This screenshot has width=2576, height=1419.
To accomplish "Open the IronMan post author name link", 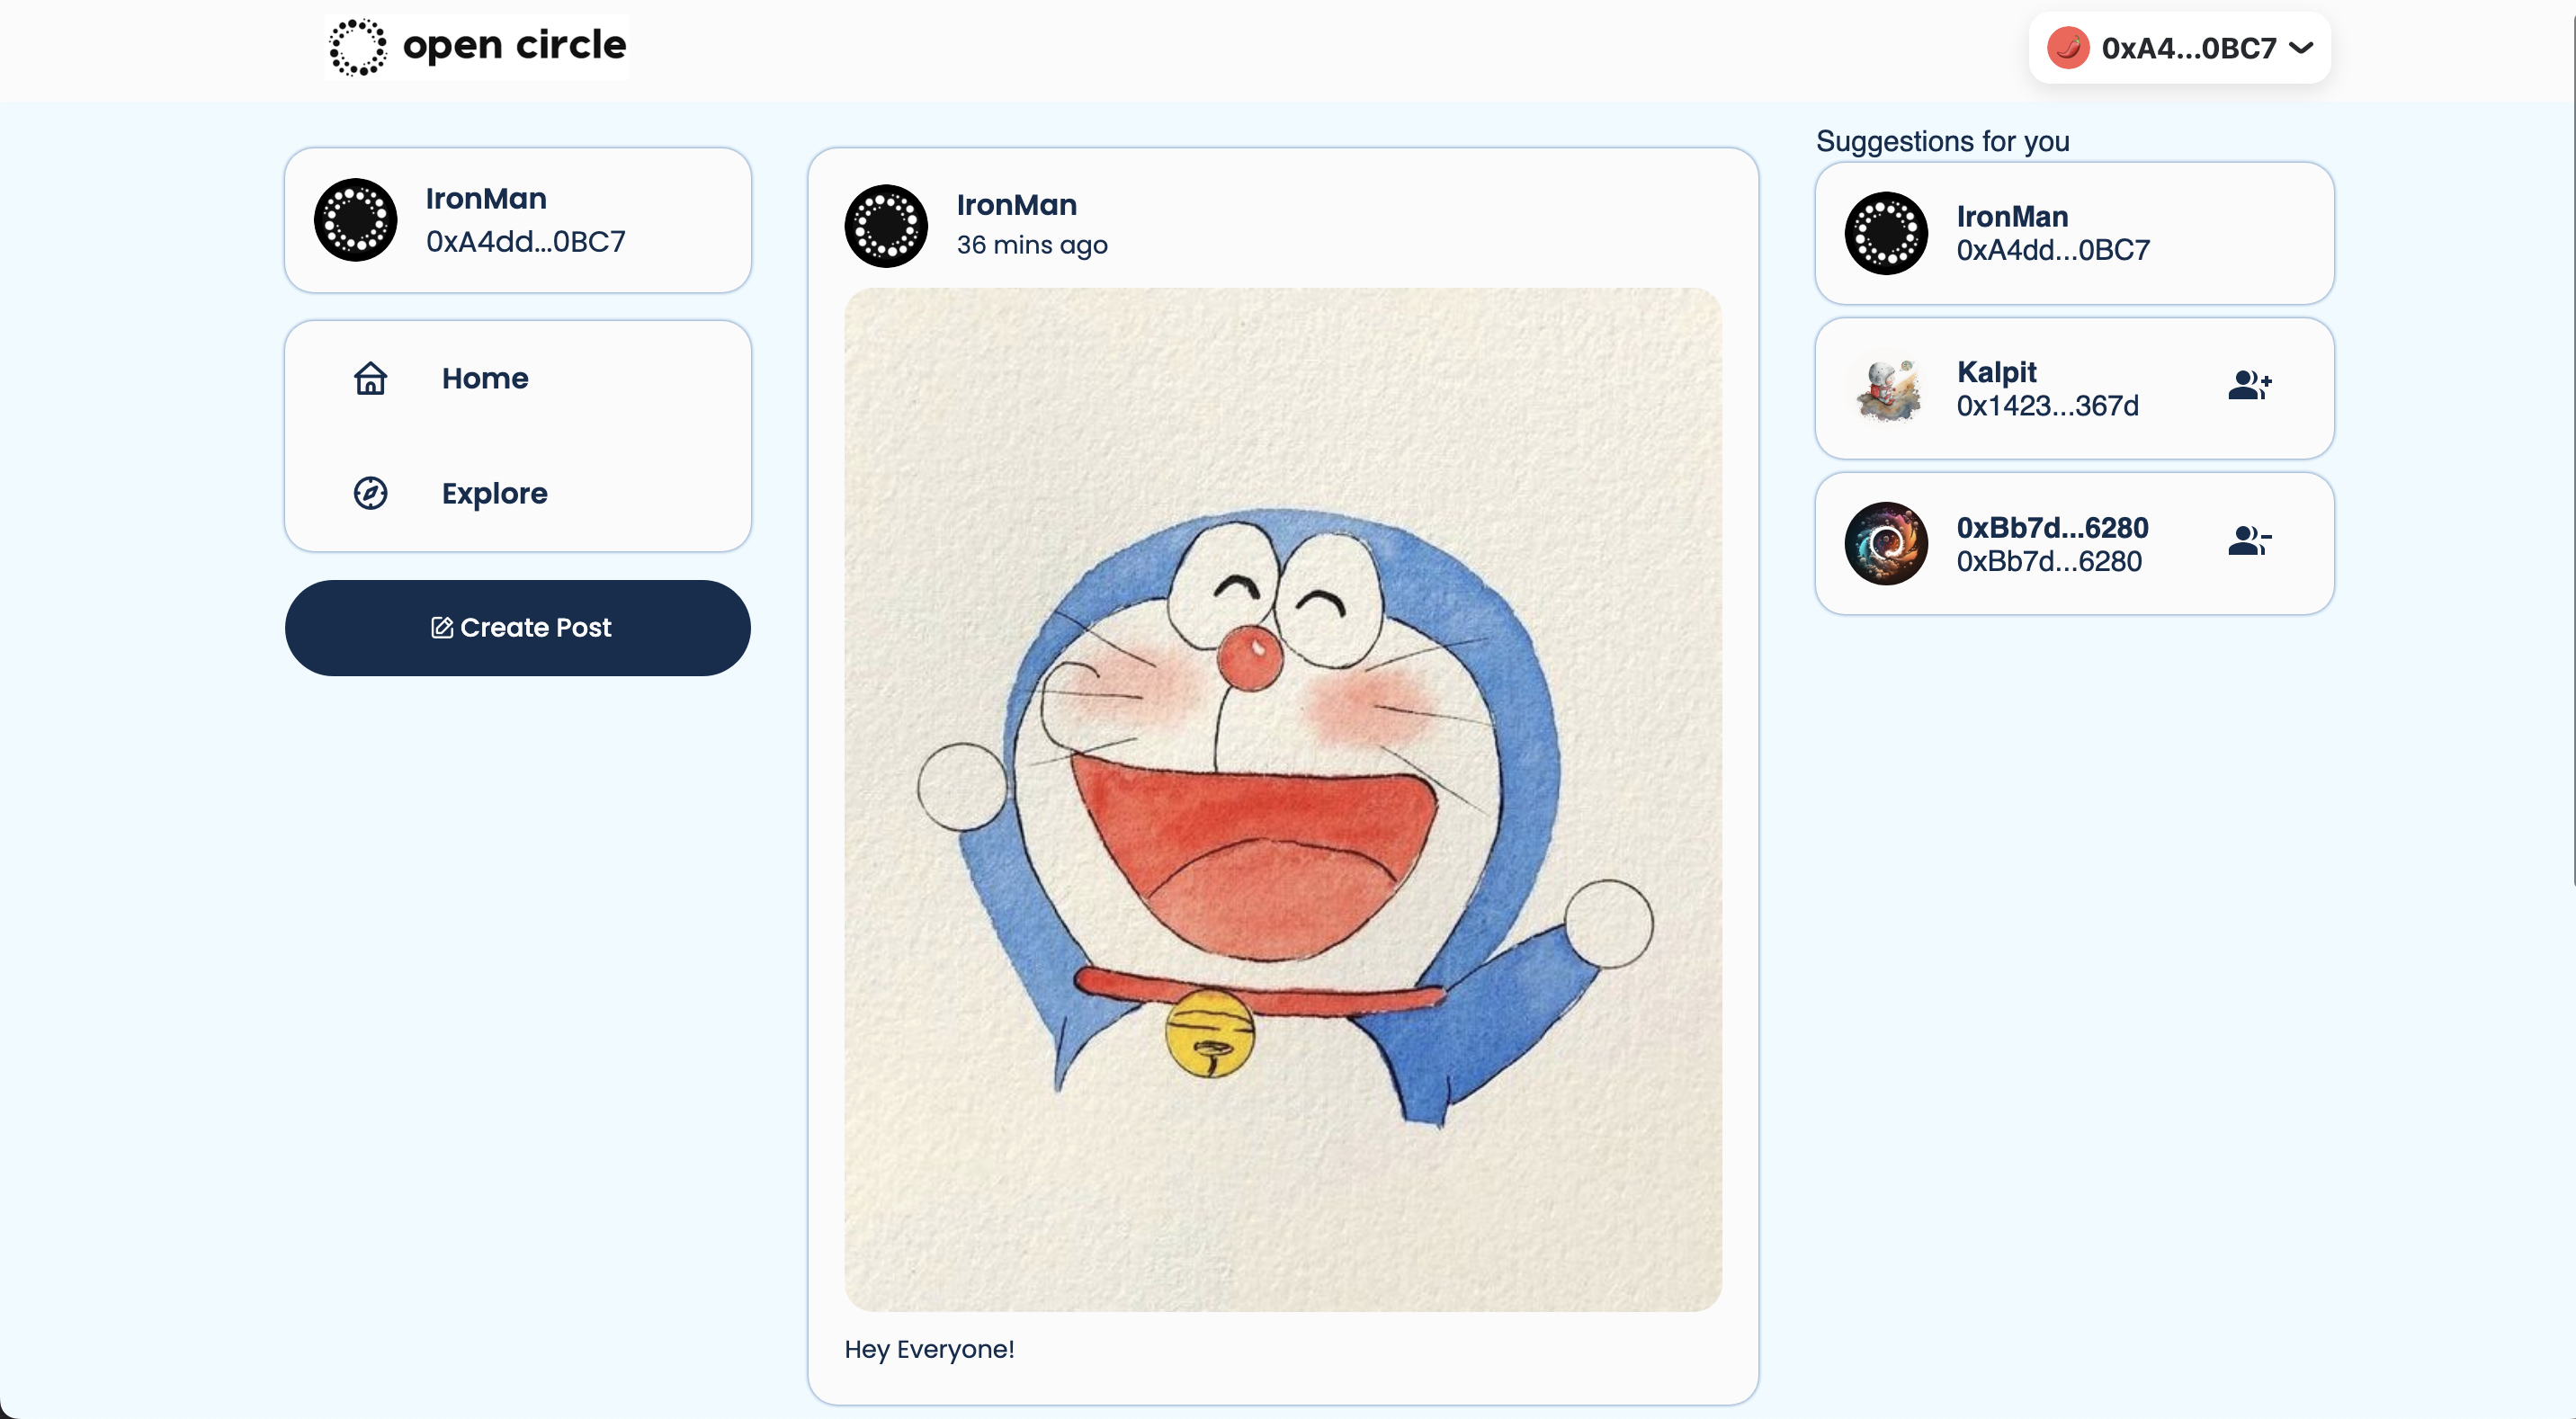I will pyautogui.click(x=1016, y=205).
